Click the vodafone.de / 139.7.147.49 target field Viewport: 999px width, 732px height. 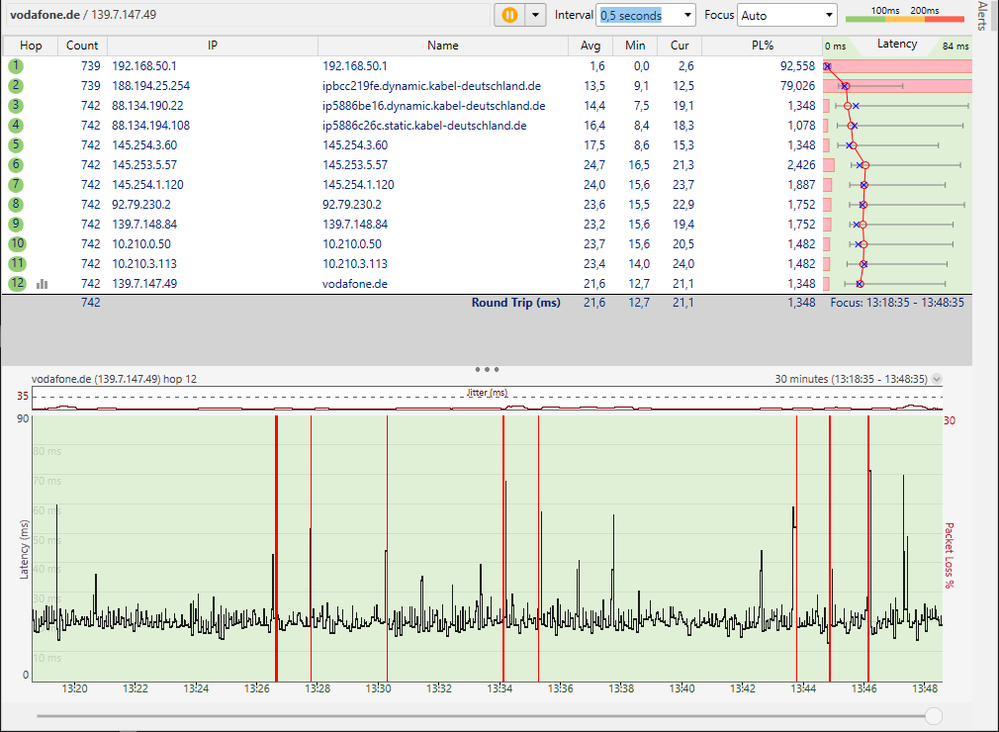click(x=248, y=15)
